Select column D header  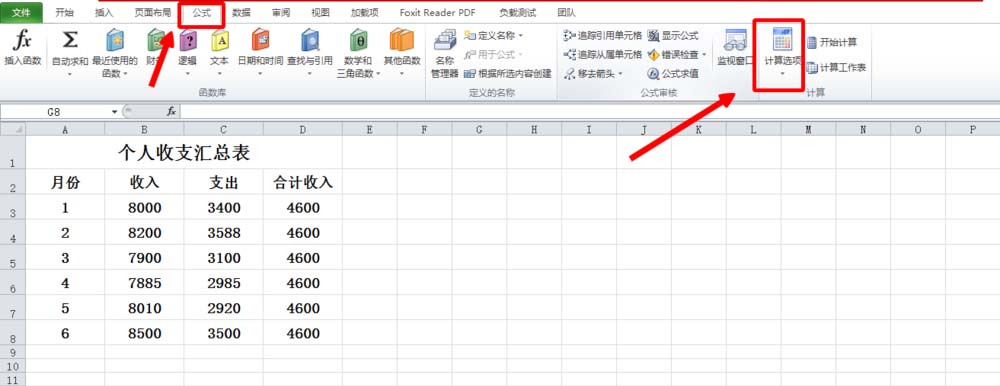coord(303,130)
